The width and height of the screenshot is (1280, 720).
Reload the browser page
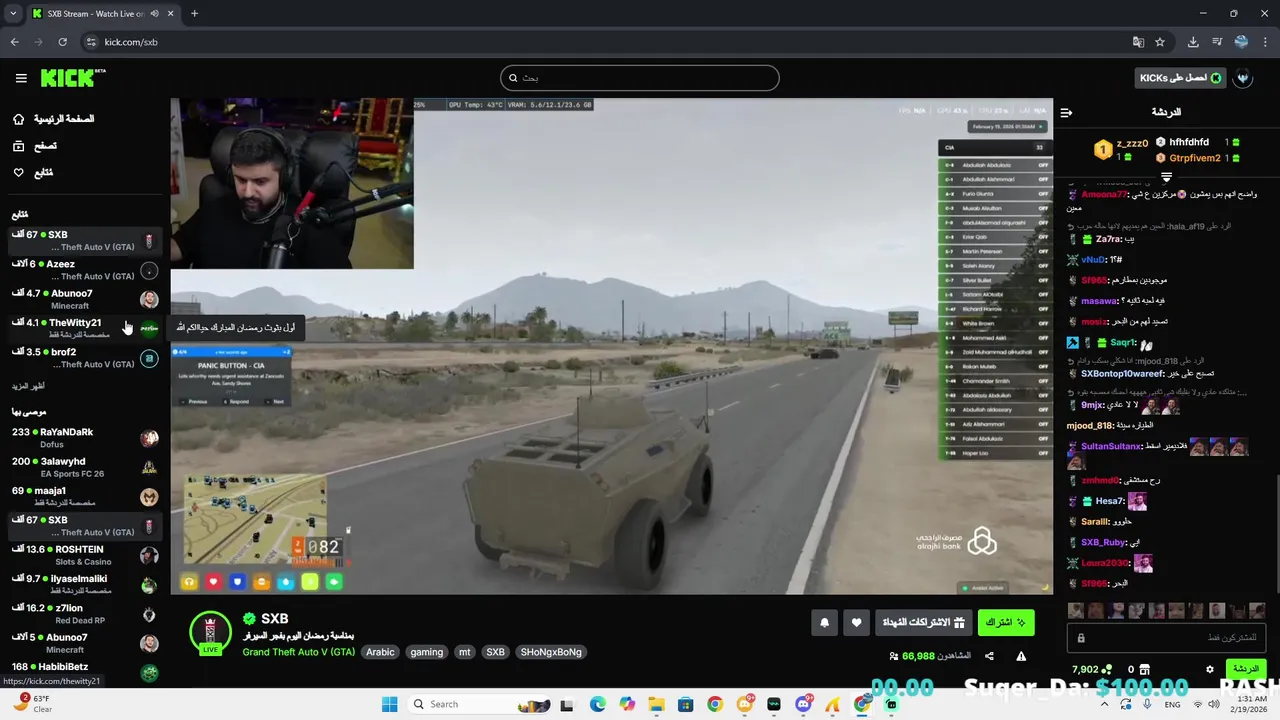[62, 42]
